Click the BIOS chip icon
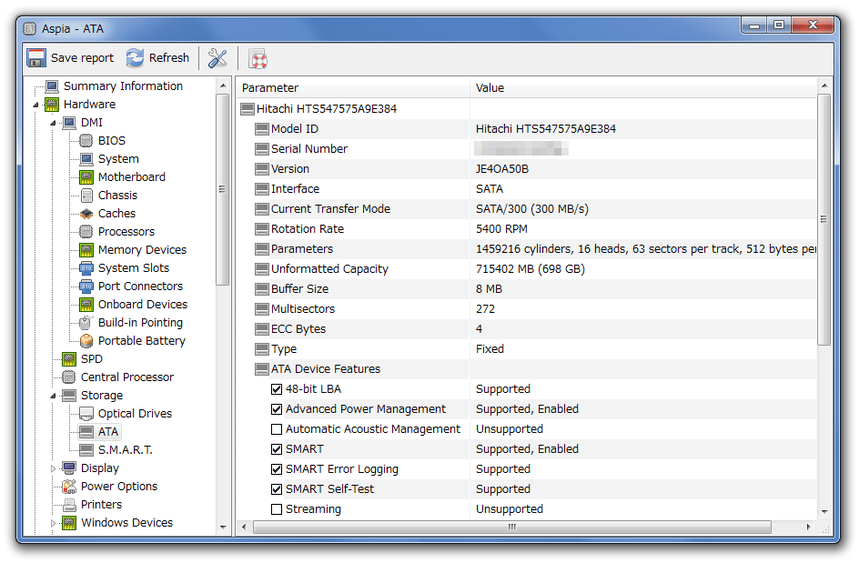Image resolution: width=859 pixels, height=563 pixels. (x=86, y=141)
